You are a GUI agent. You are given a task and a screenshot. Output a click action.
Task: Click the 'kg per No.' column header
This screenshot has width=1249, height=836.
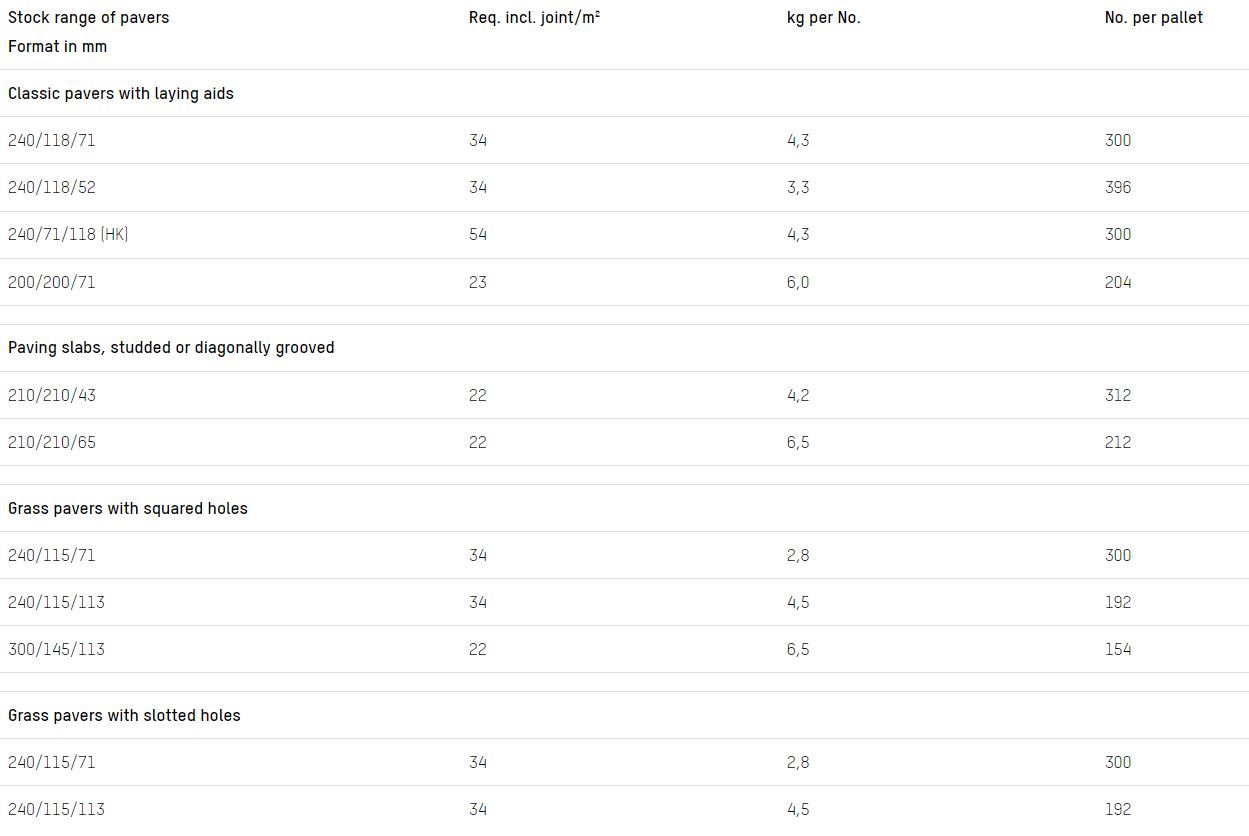[823, 17]
